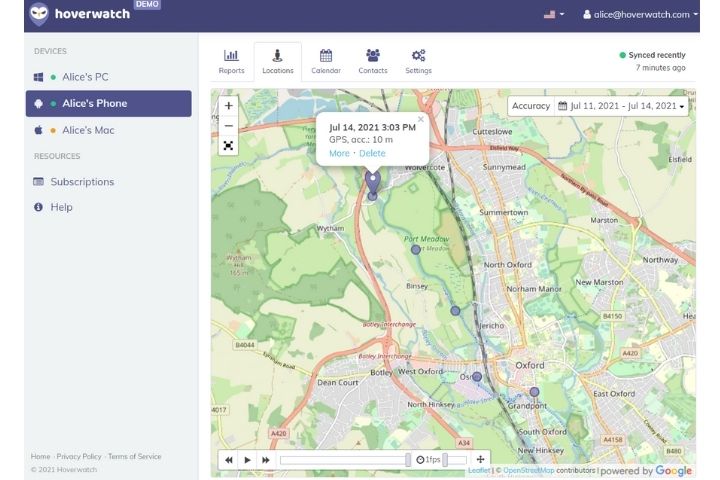720x480 pixels.
Task: Click the location dot near Port Meadow
Action: (x=416, y=249)
